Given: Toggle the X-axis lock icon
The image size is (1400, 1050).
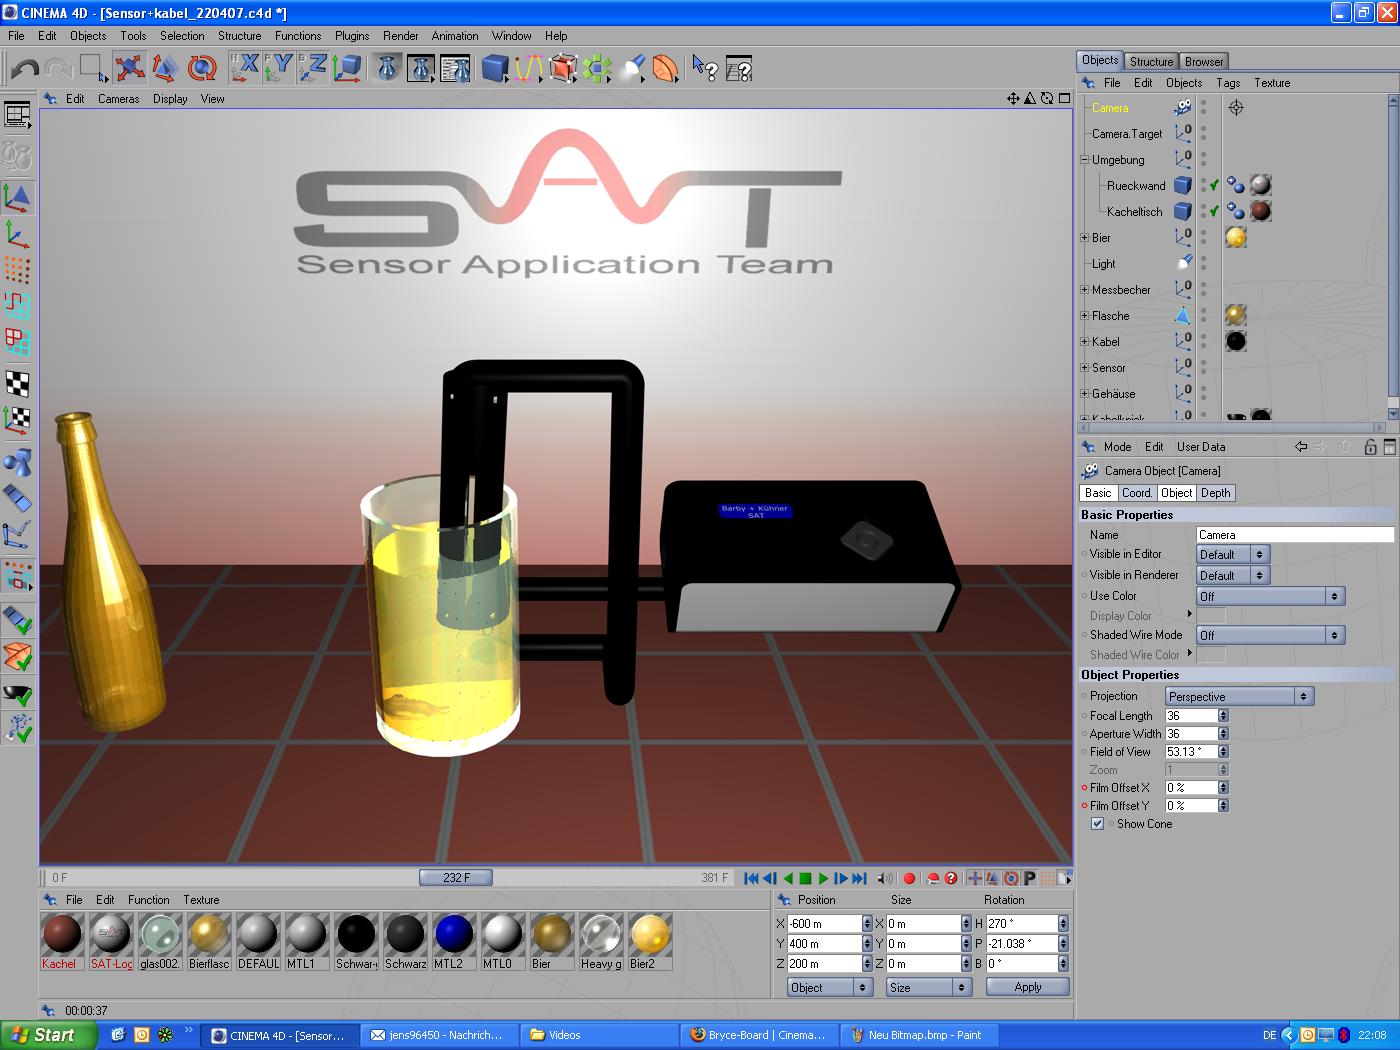Looking at the screenshot, I should 244,68.
